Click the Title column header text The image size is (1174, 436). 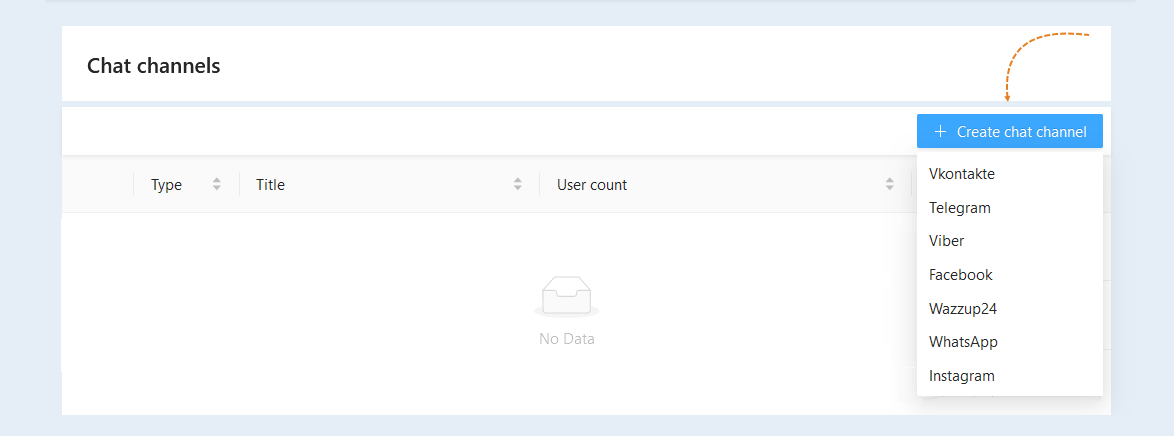click(x=270, y=184)
